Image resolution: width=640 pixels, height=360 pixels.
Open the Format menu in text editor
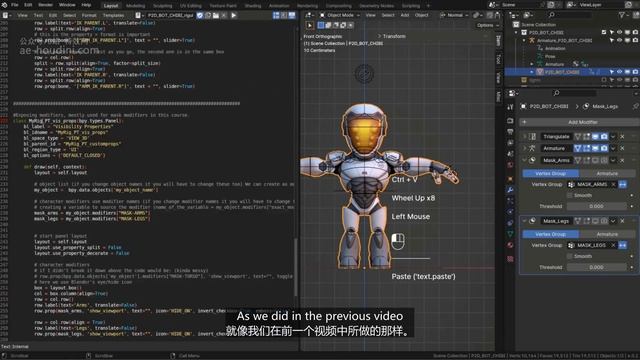point(89,16)
